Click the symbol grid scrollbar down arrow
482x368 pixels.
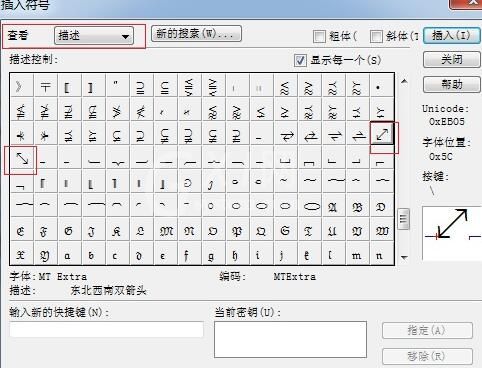click(x=404, y=257)
